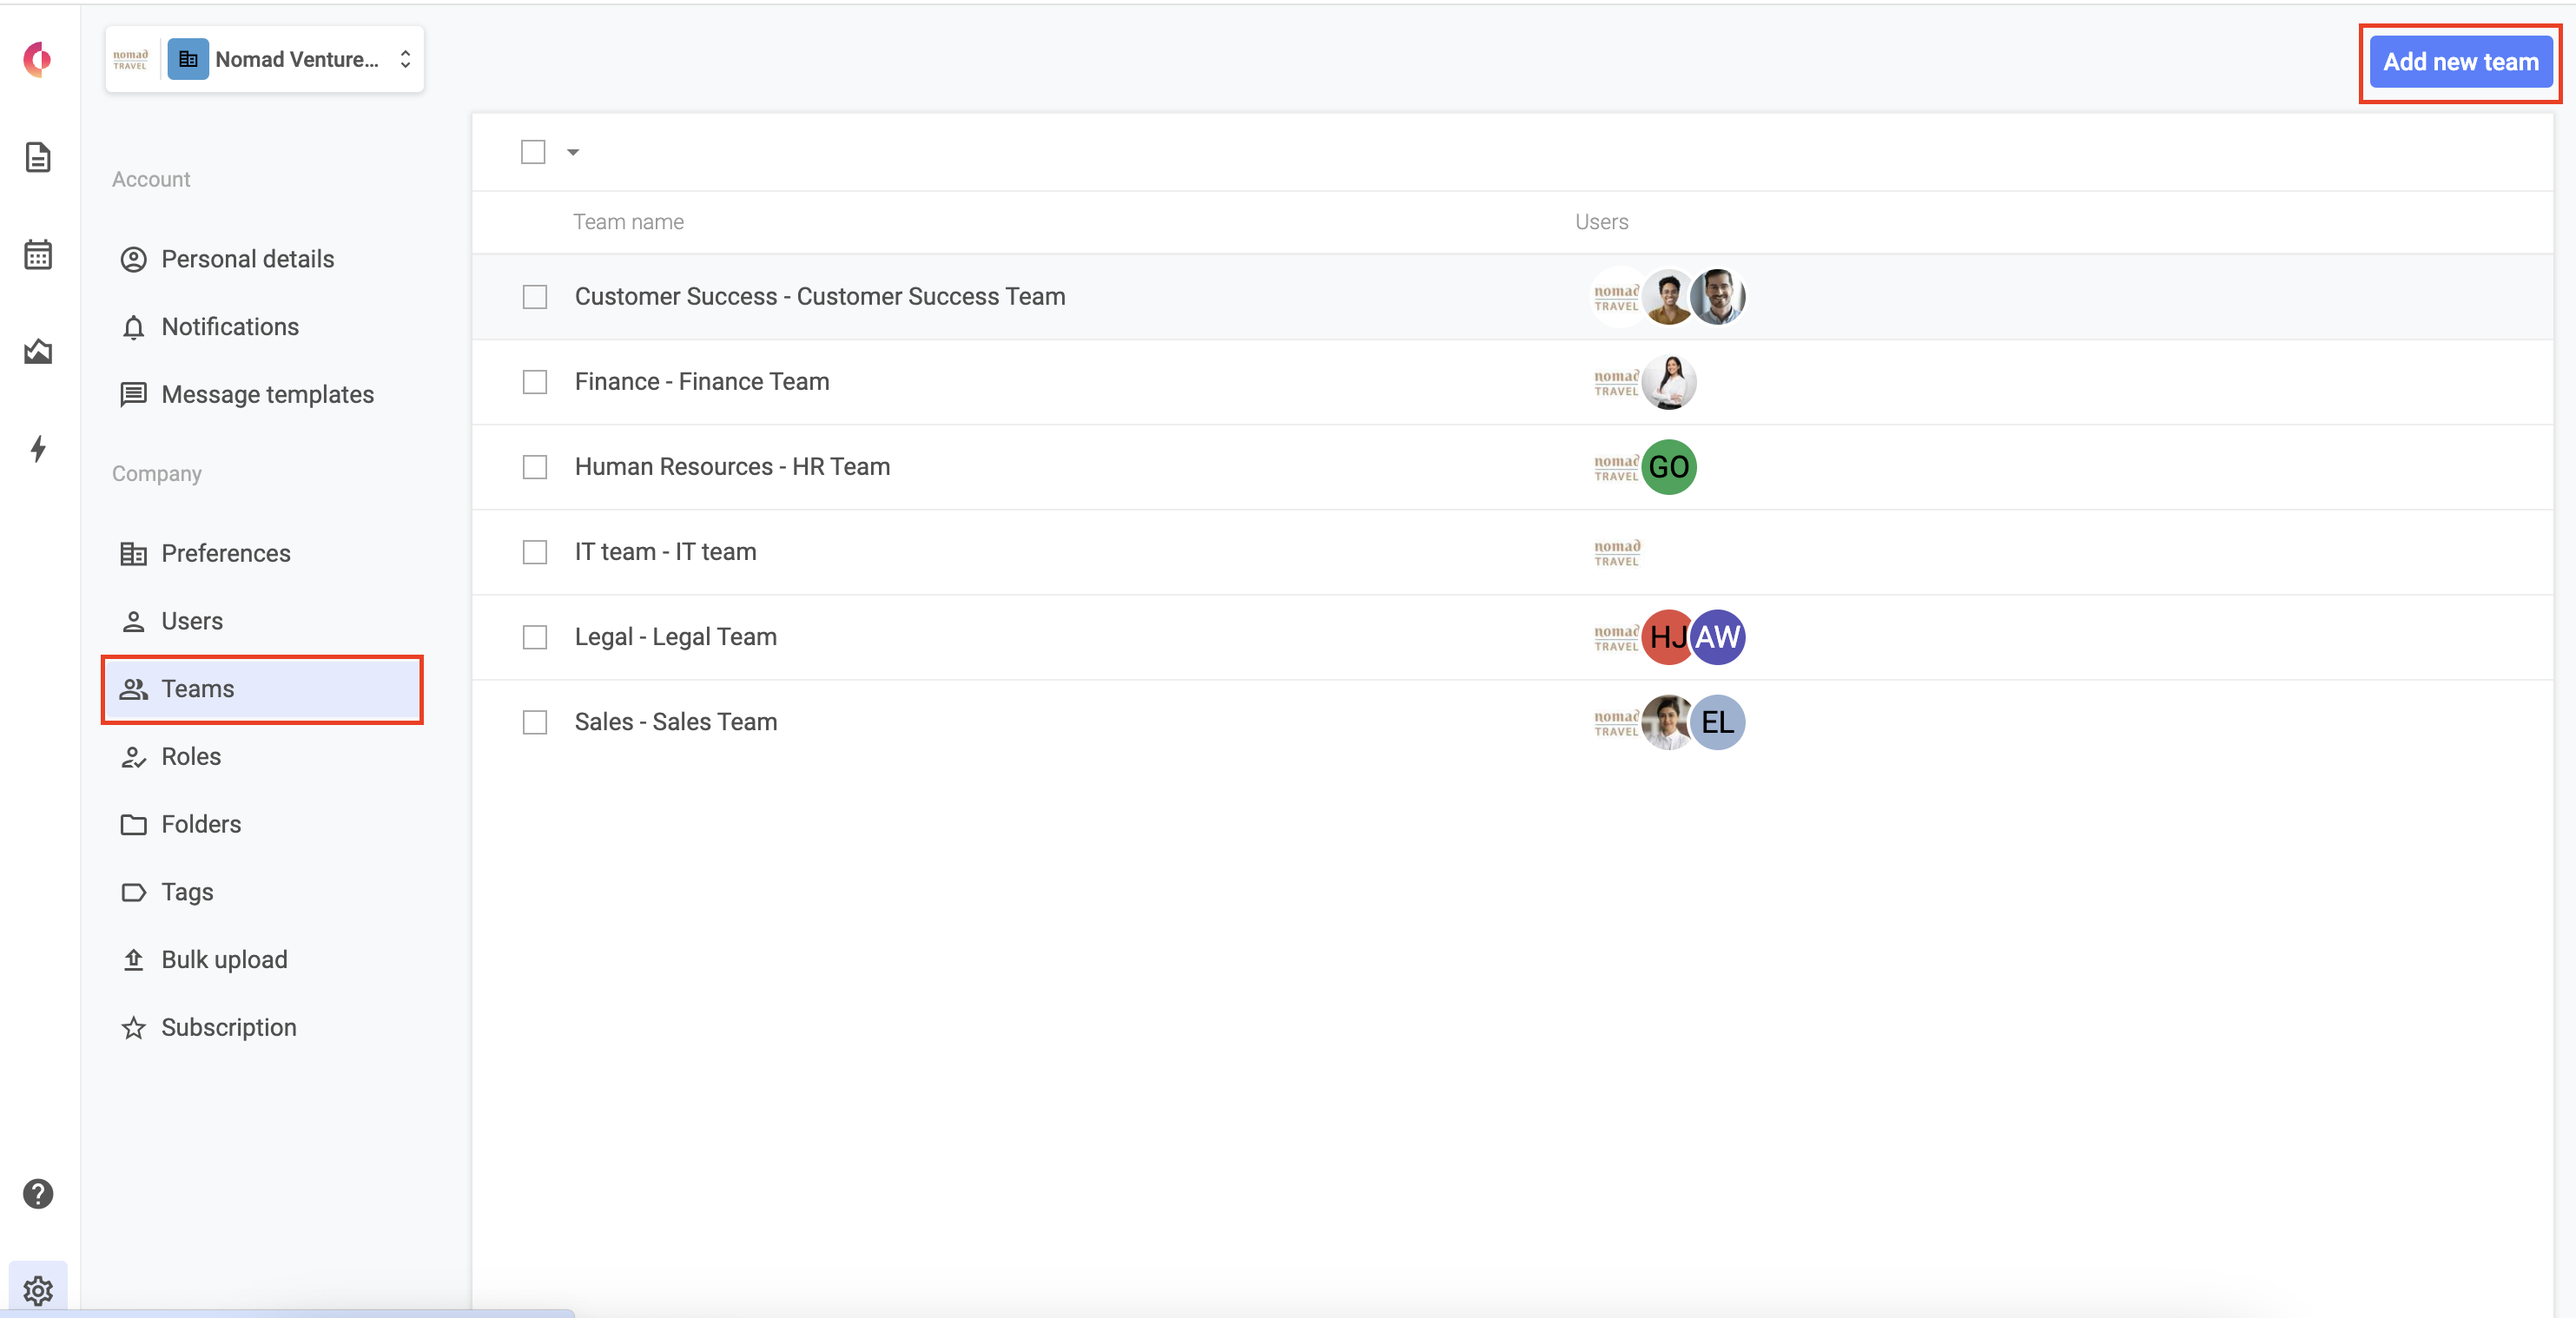Image resolution: width=2576 pixels, height=1318 pixels.
Task: Check the Finance Team checkbox
Action: (535, 382)
